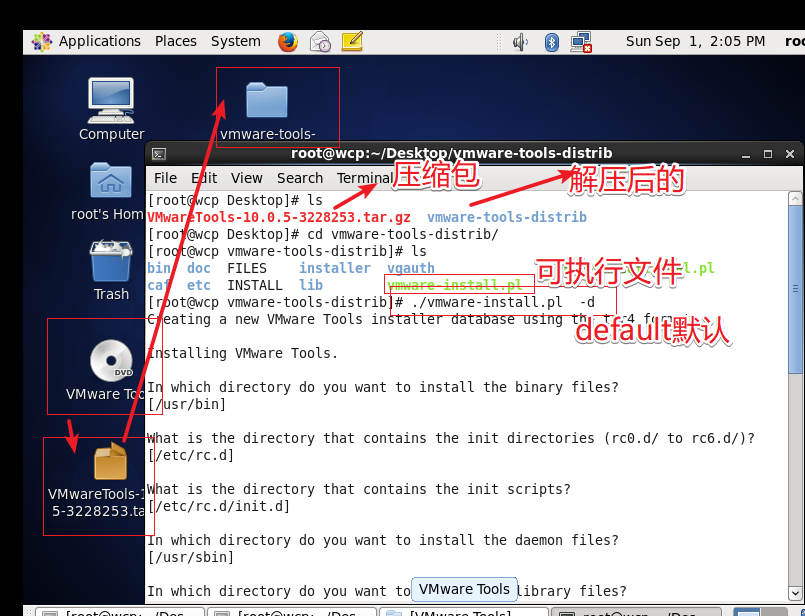Click the lib directory in listing

(x=311, y=285)
